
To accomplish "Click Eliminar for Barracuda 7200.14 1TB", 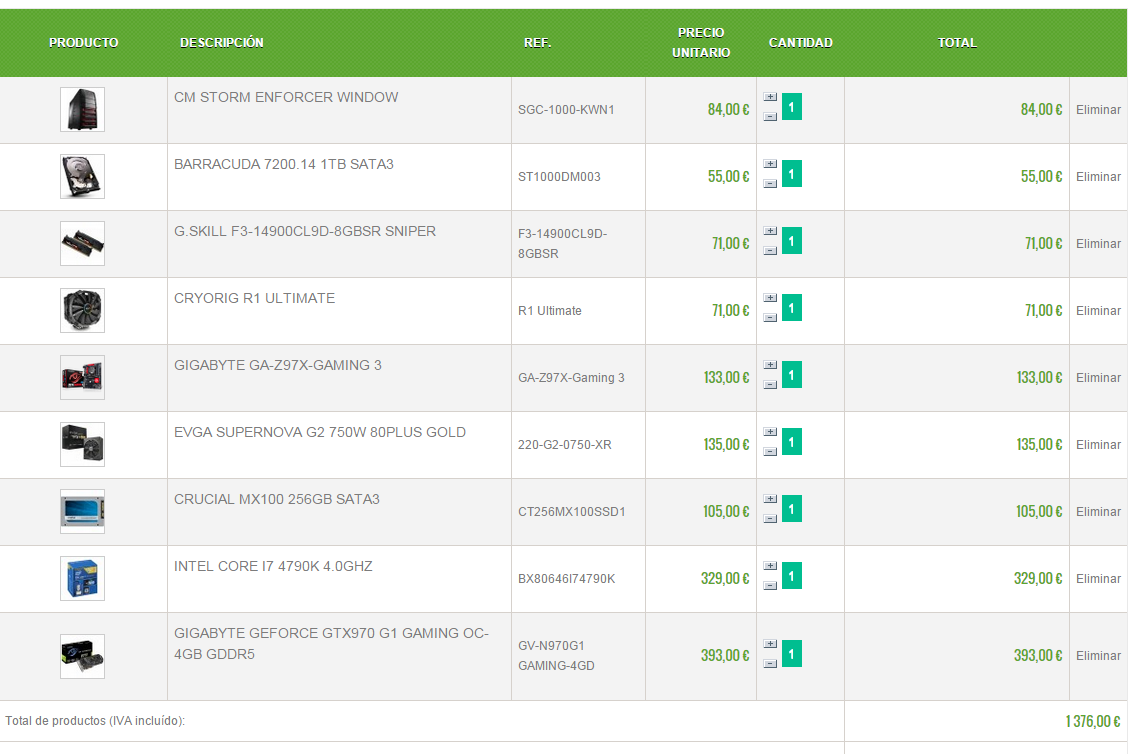I will click(1098, 177).
